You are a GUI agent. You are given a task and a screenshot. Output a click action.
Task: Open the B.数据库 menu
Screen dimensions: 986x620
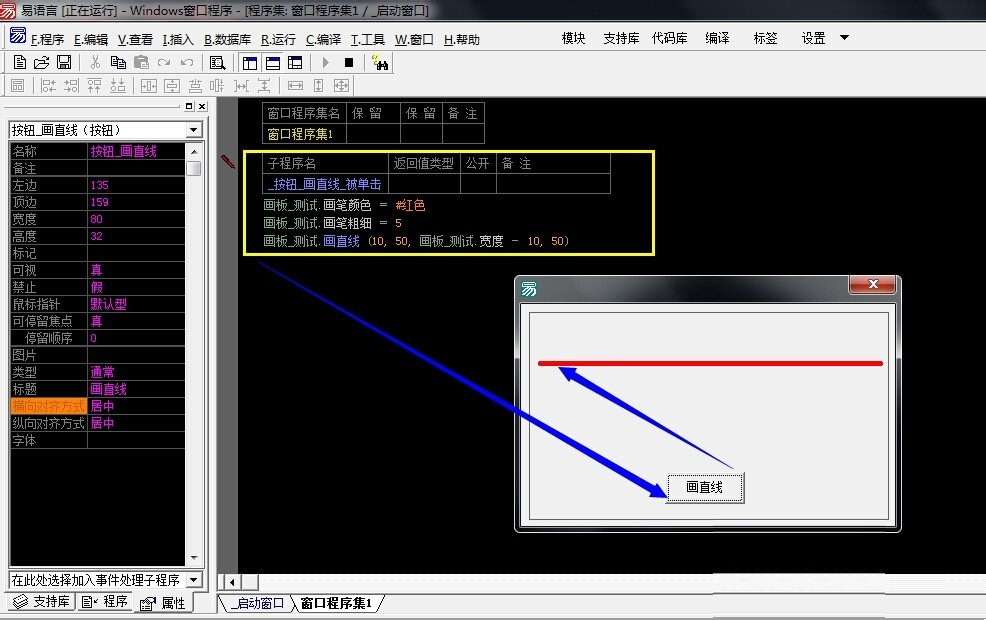click(227, 40)
